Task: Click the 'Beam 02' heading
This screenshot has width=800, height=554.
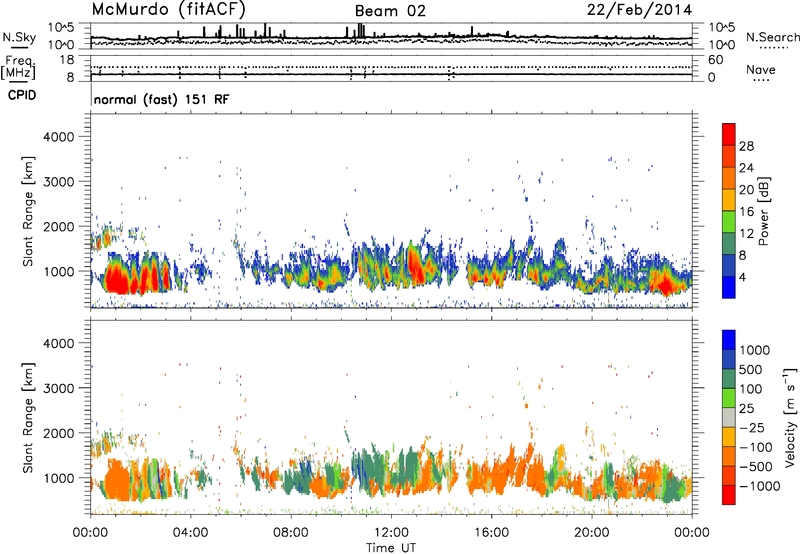Action: pyautogui.click(x=390, y=11)
